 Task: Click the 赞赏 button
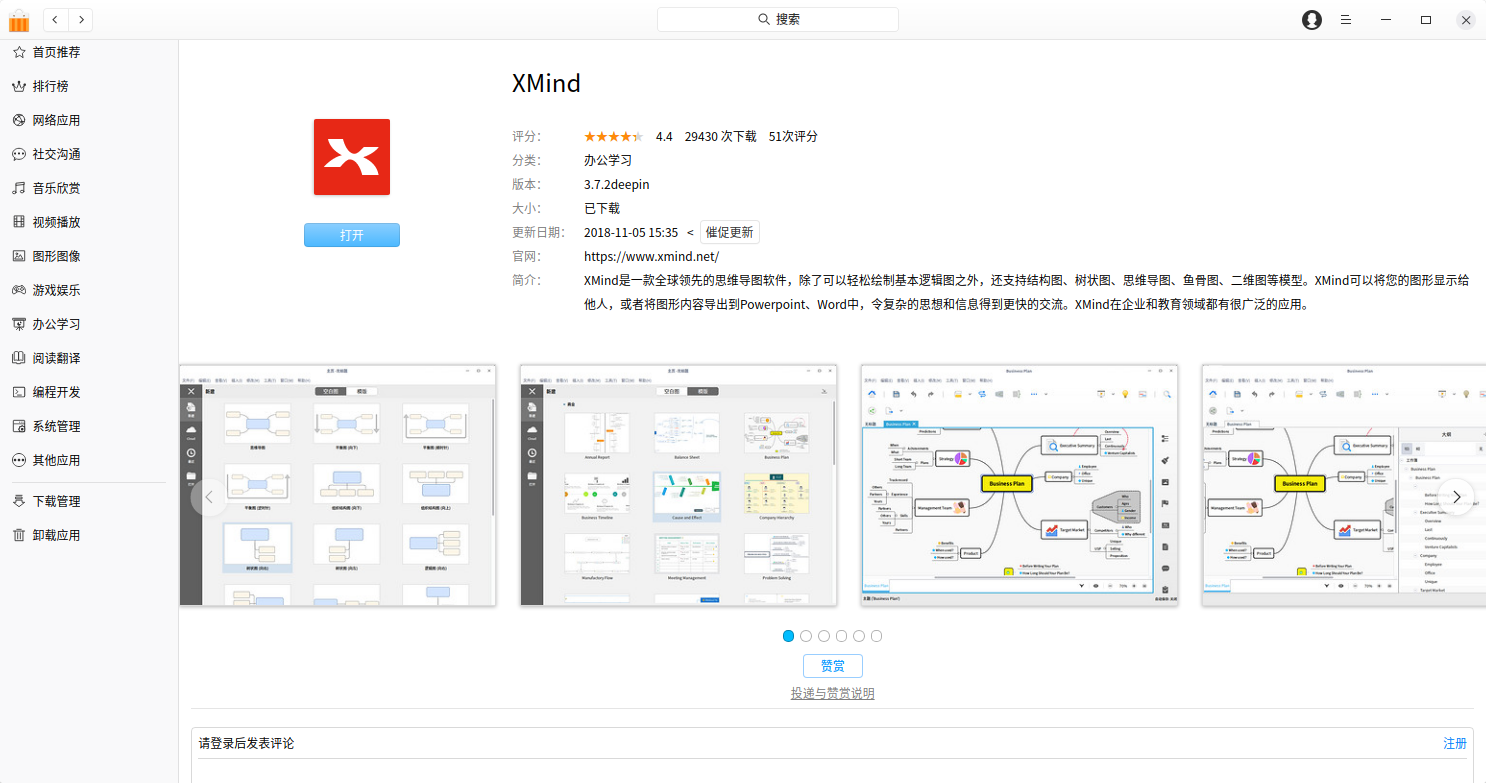[833, 666]
